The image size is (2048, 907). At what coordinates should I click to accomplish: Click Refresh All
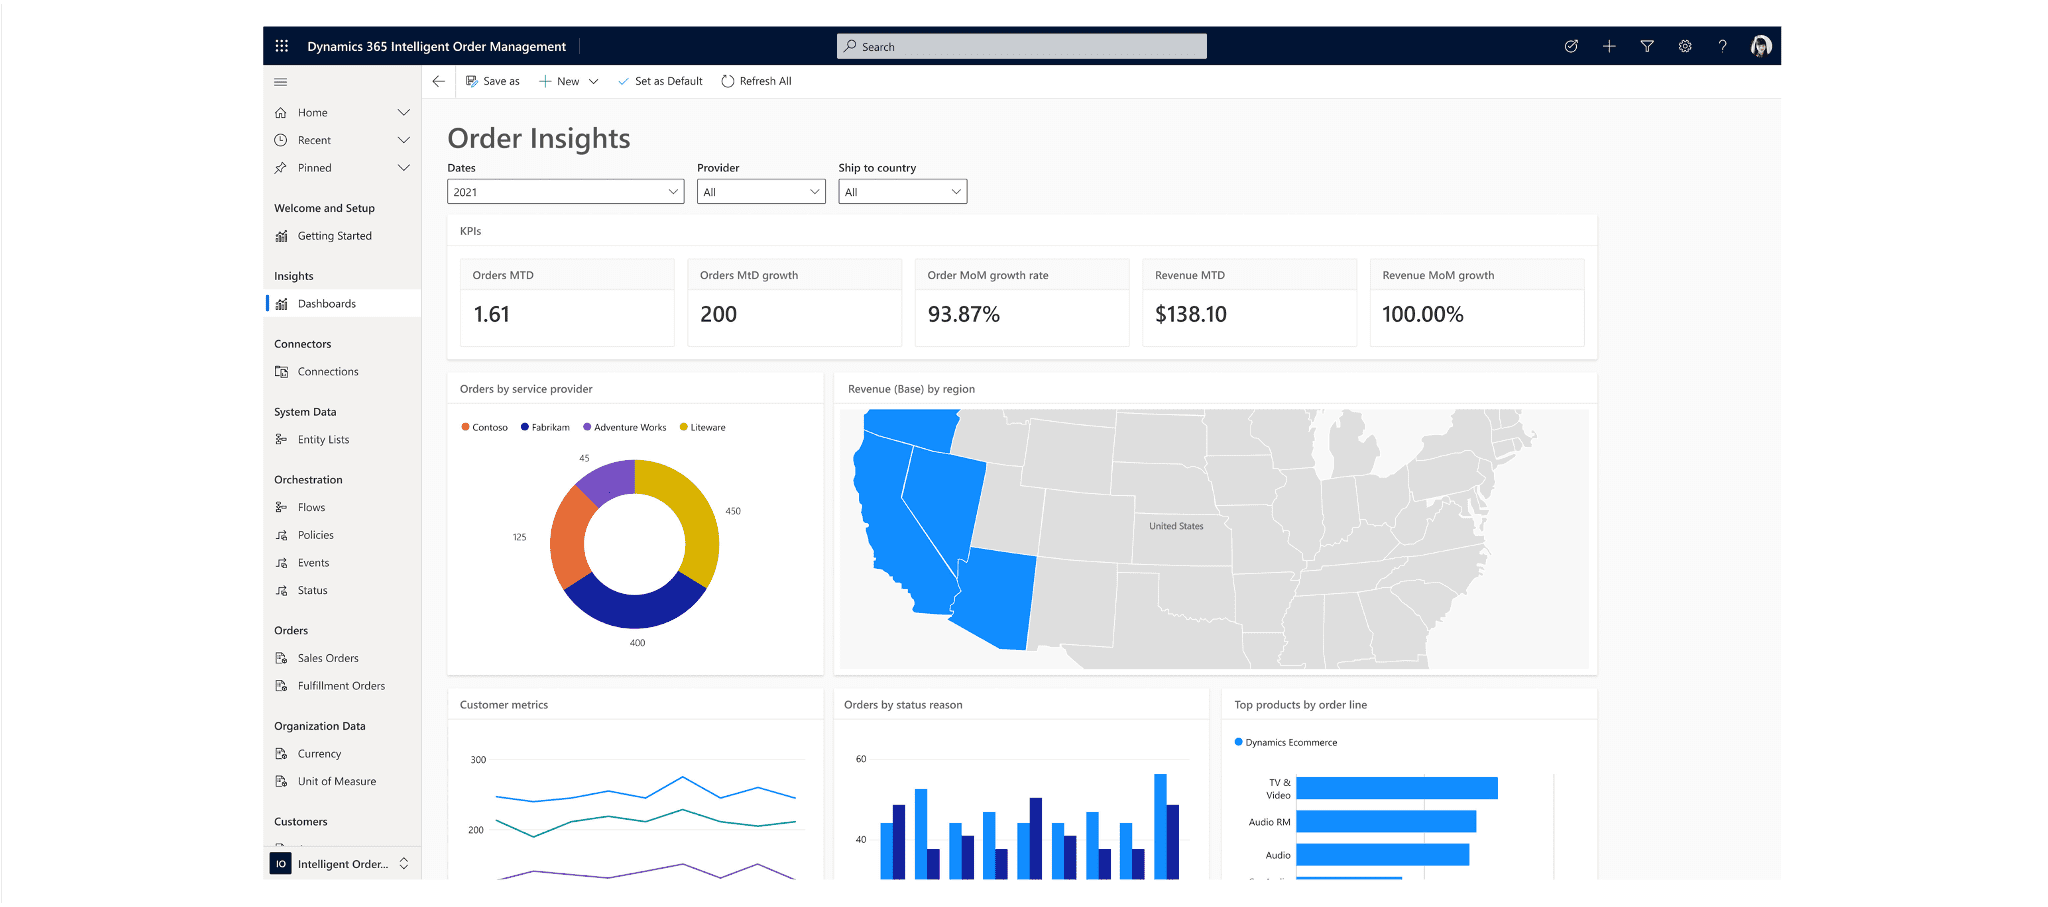tap(756, 82)
